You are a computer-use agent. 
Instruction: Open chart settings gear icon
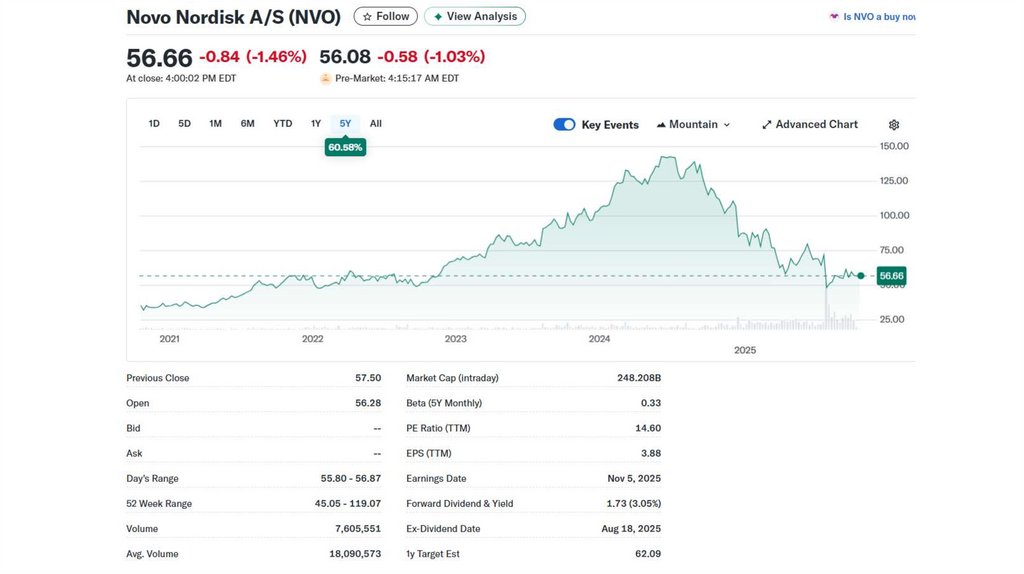[x=894, y=125]
